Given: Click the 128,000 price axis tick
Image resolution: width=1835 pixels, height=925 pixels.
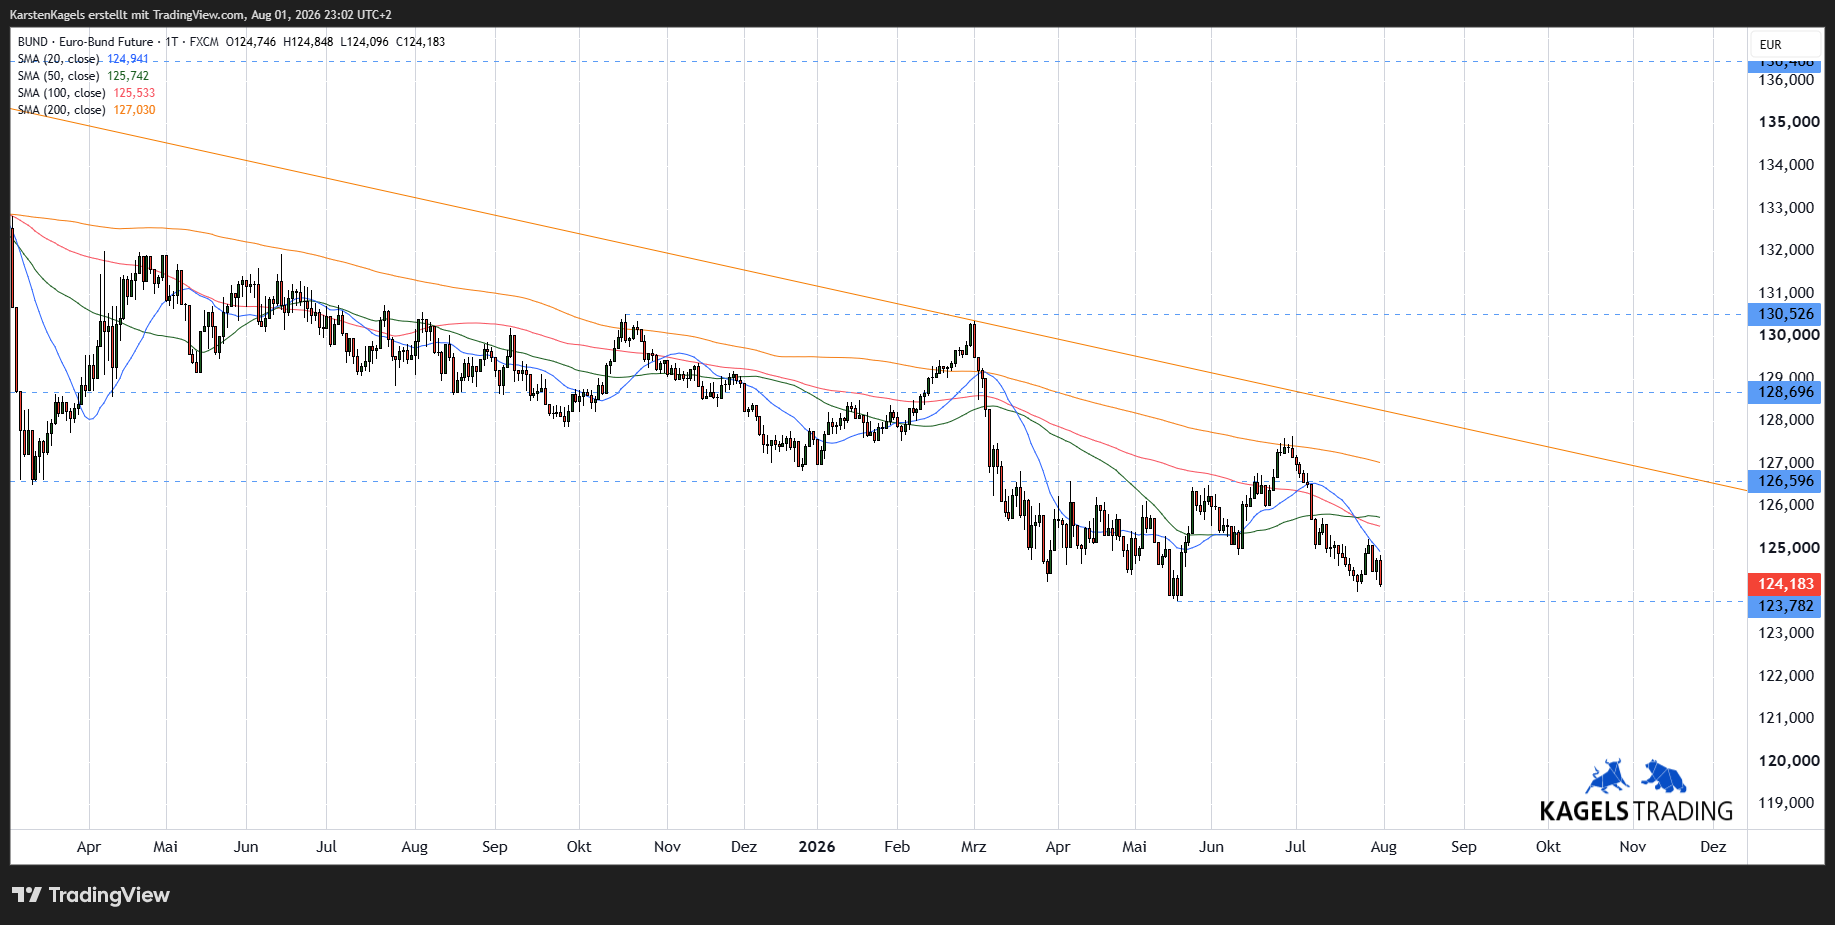Looking at the screenshot, I should click(x=1786, y=420).
